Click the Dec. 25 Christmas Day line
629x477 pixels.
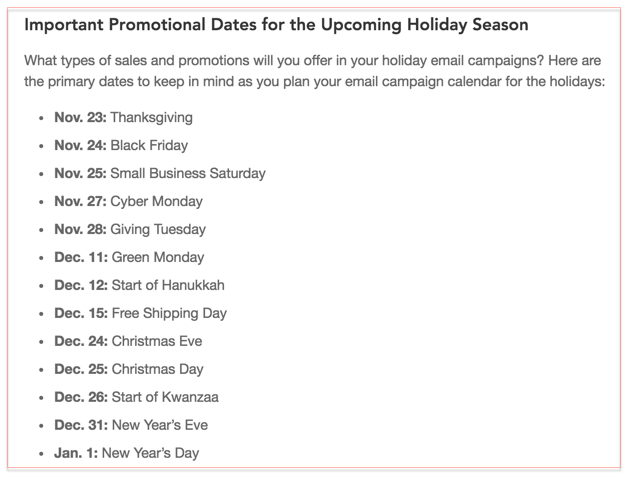[129, 369]
